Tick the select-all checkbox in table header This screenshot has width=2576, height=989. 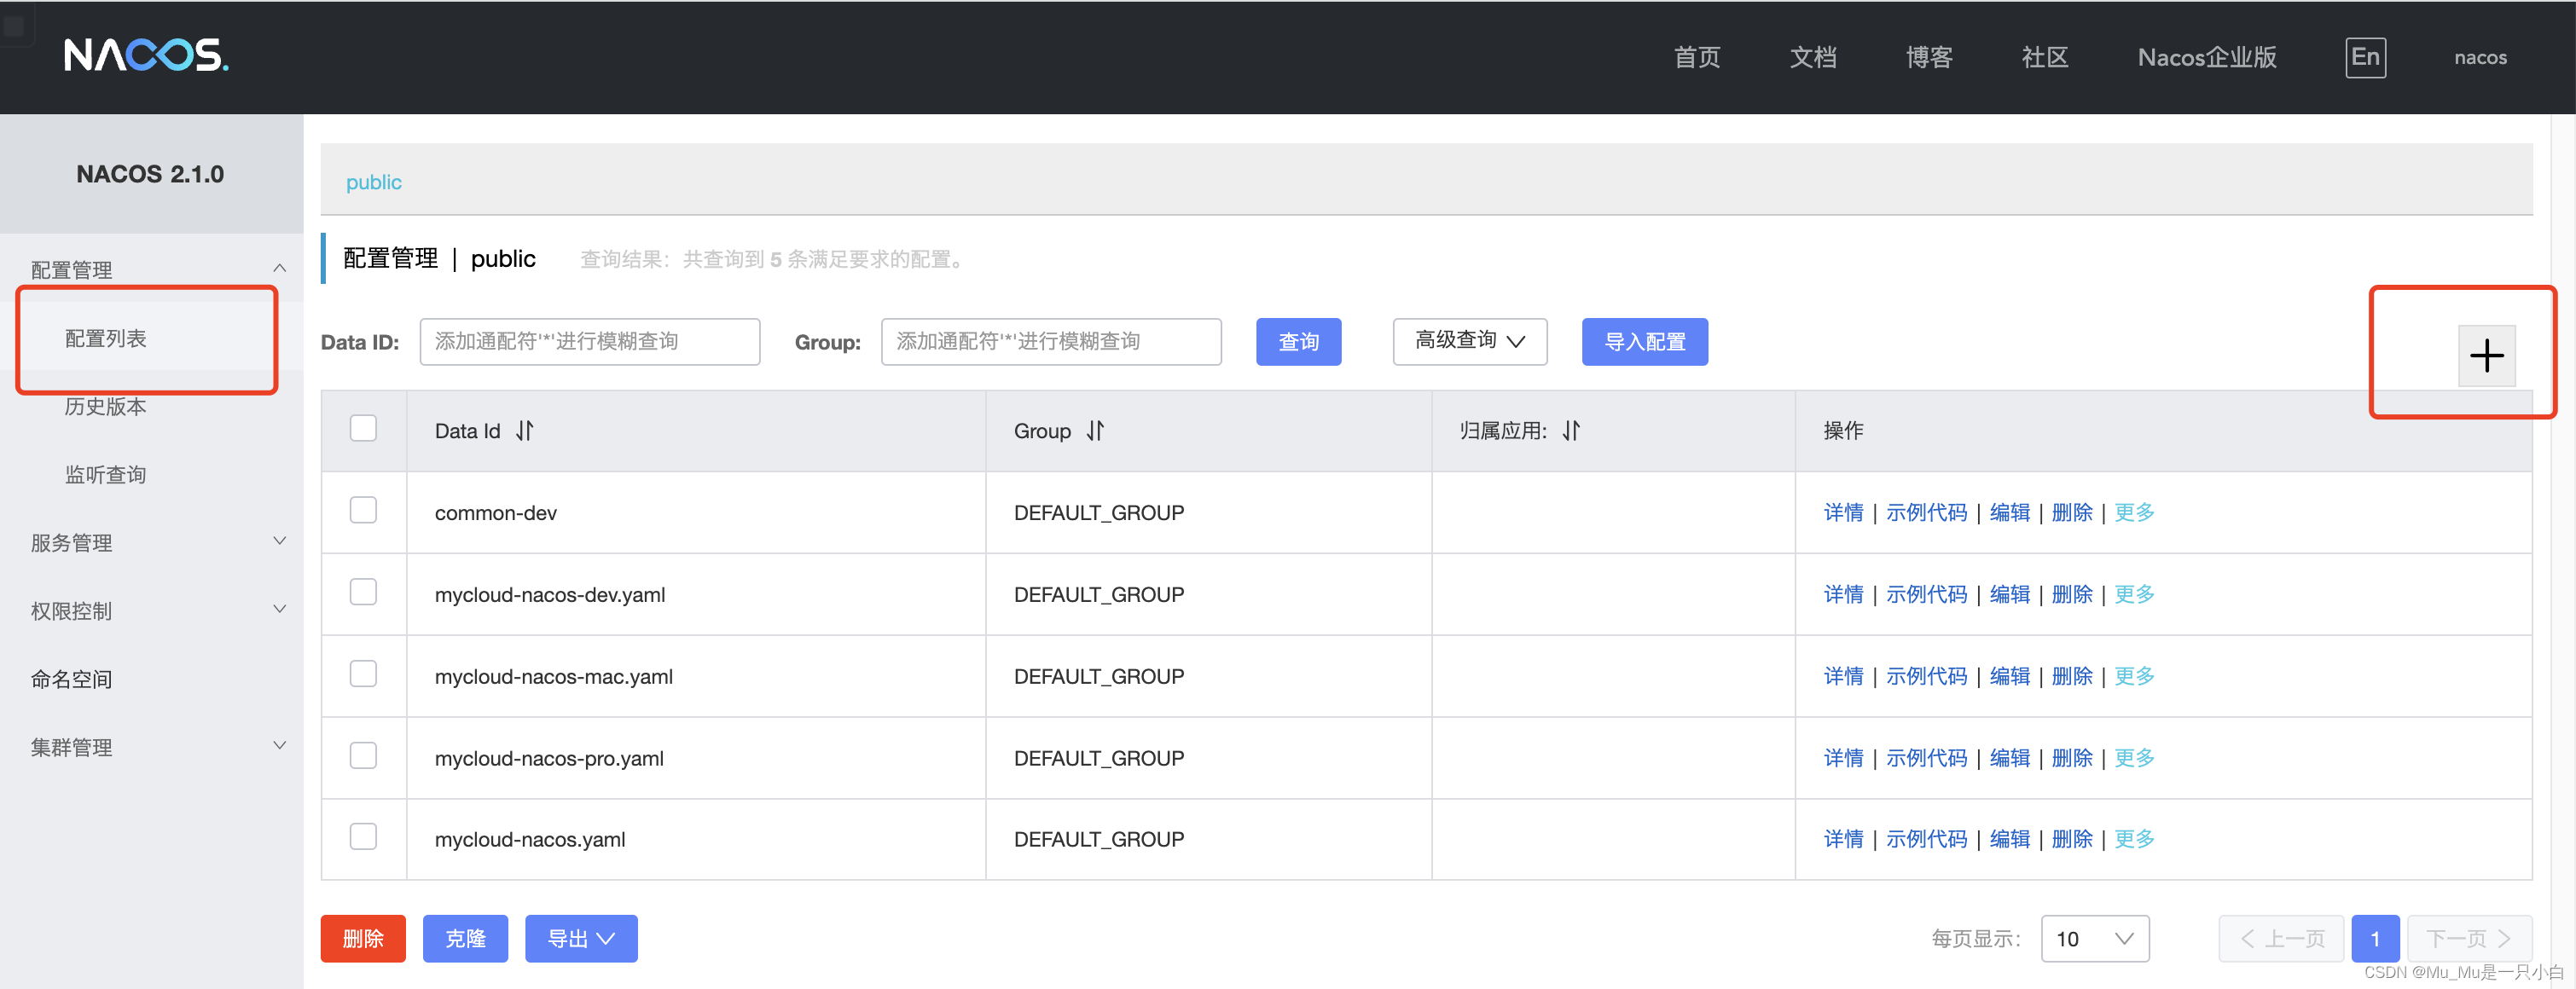(x=363, y=428)
